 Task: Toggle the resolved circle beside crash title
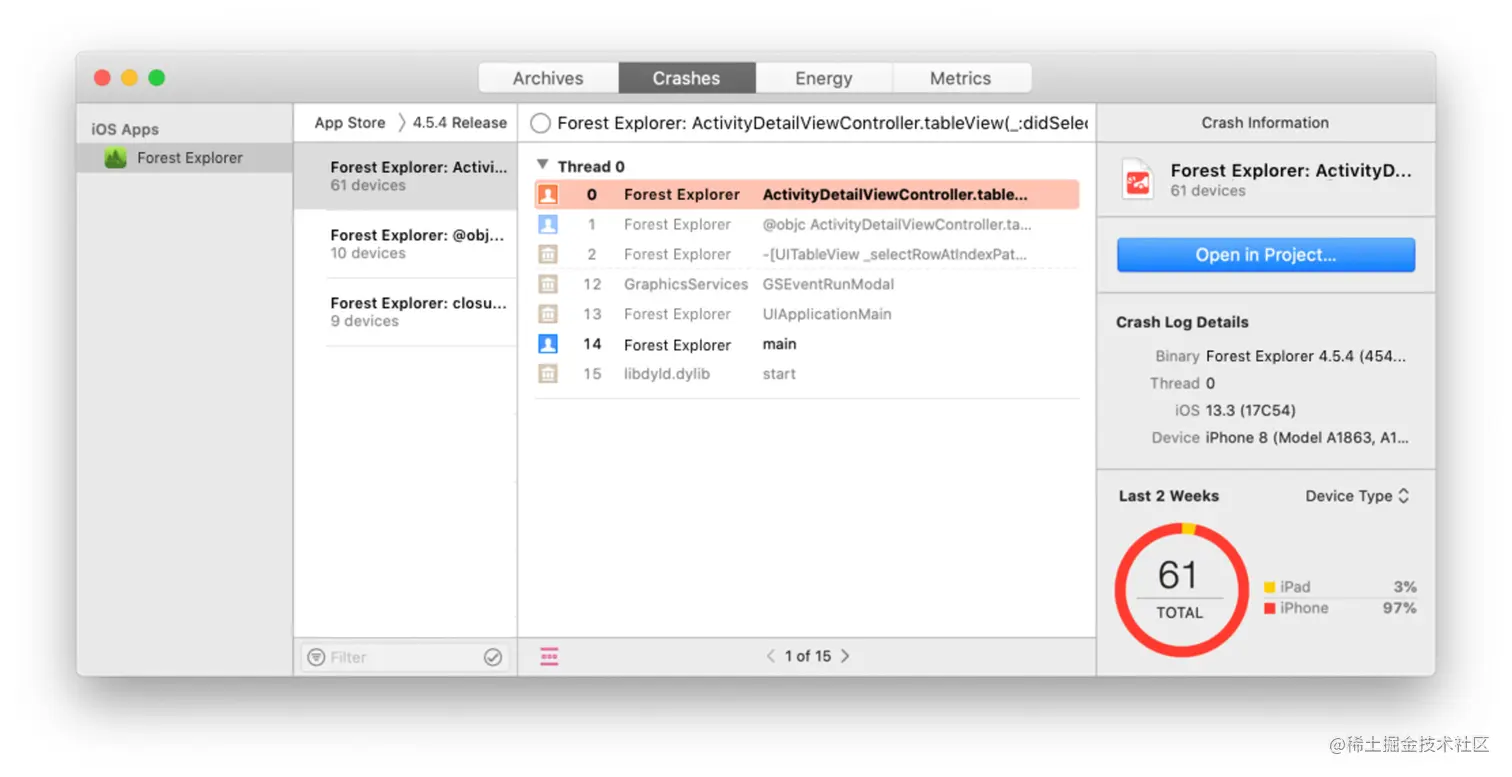pos(540,123)
